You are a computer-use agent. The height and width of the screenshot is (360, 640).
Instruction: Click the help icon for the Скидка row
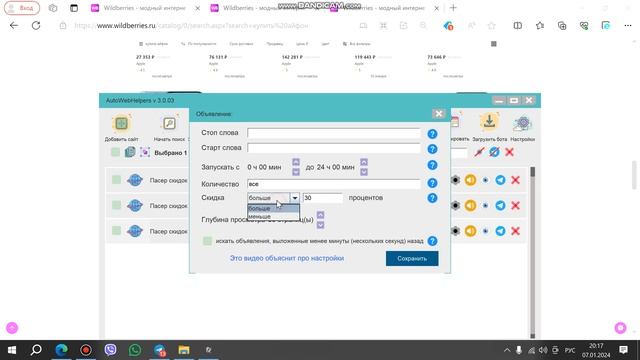432,198
